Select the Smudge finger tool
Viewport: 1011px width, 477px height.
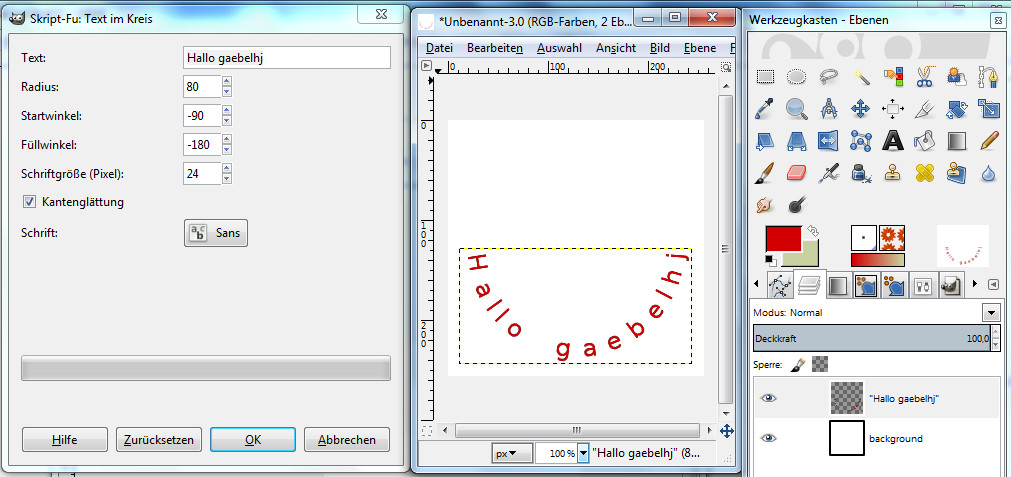[765, 205]
